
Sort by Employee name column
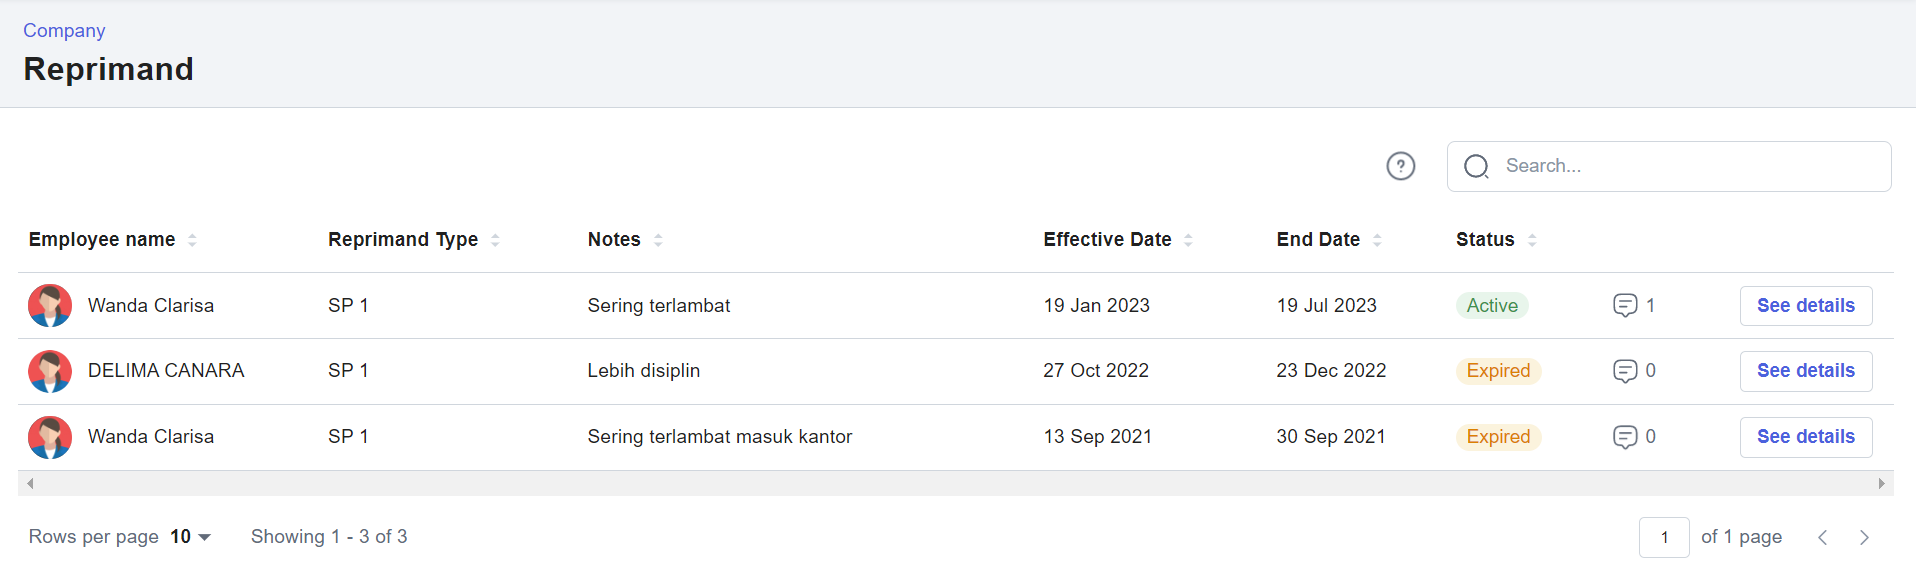click(192, 240)
